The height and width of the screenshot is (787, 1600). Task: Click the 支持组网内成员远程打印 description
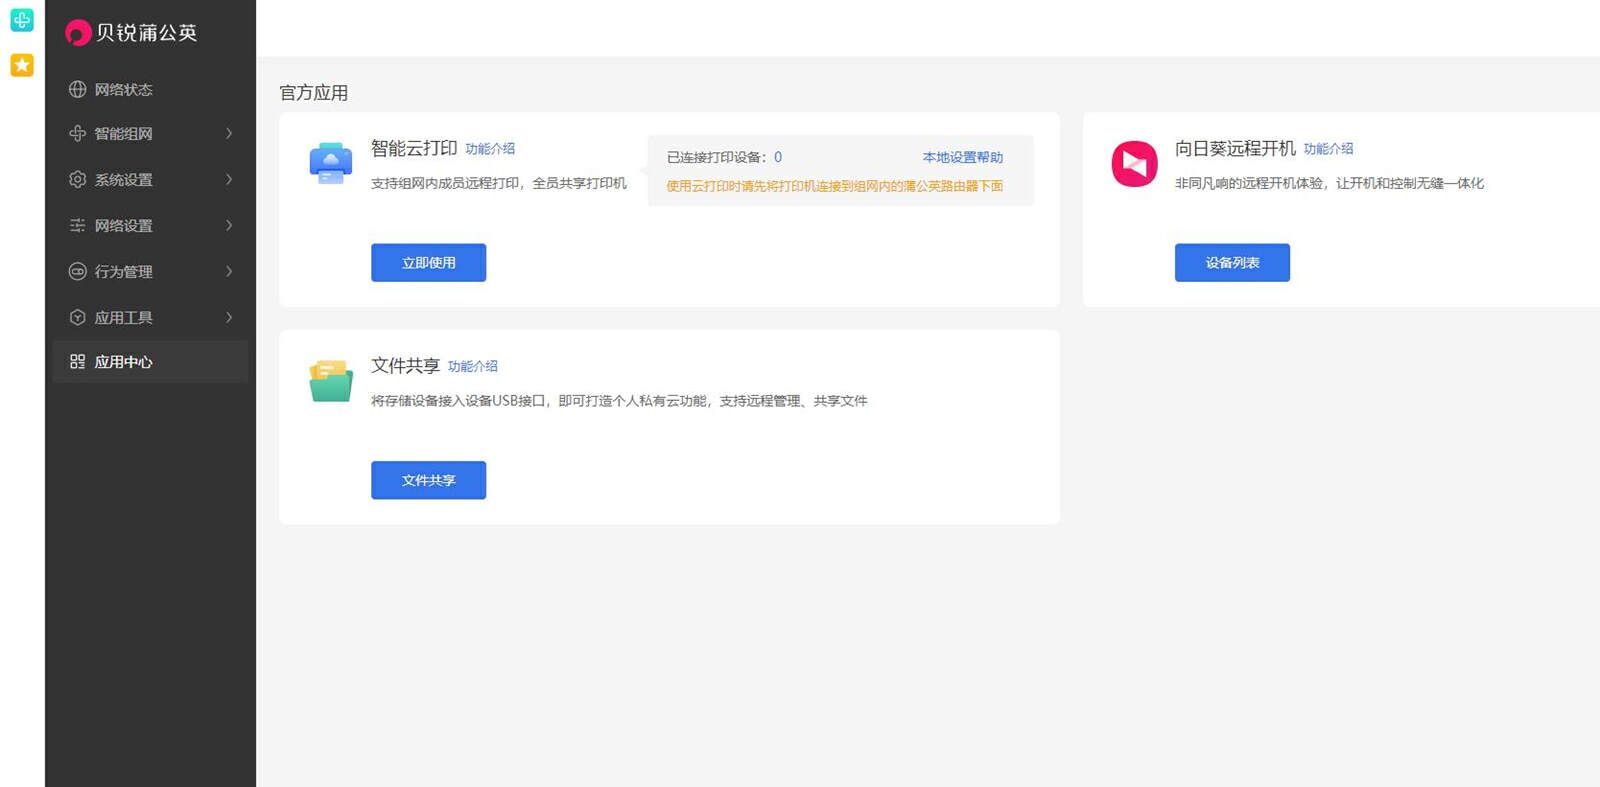[x=499, y=183]
